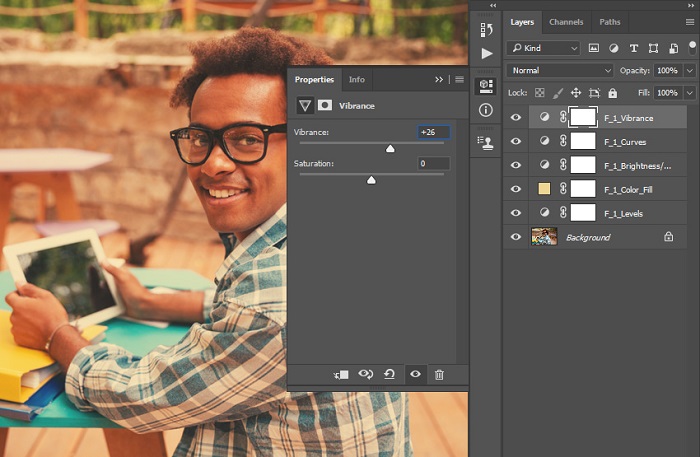Image resolution: width=700 pixels, height=457 pixels.
Task: Open the Clone Source stamp icon
Action: pyautogui.click(x=485, y=143)
